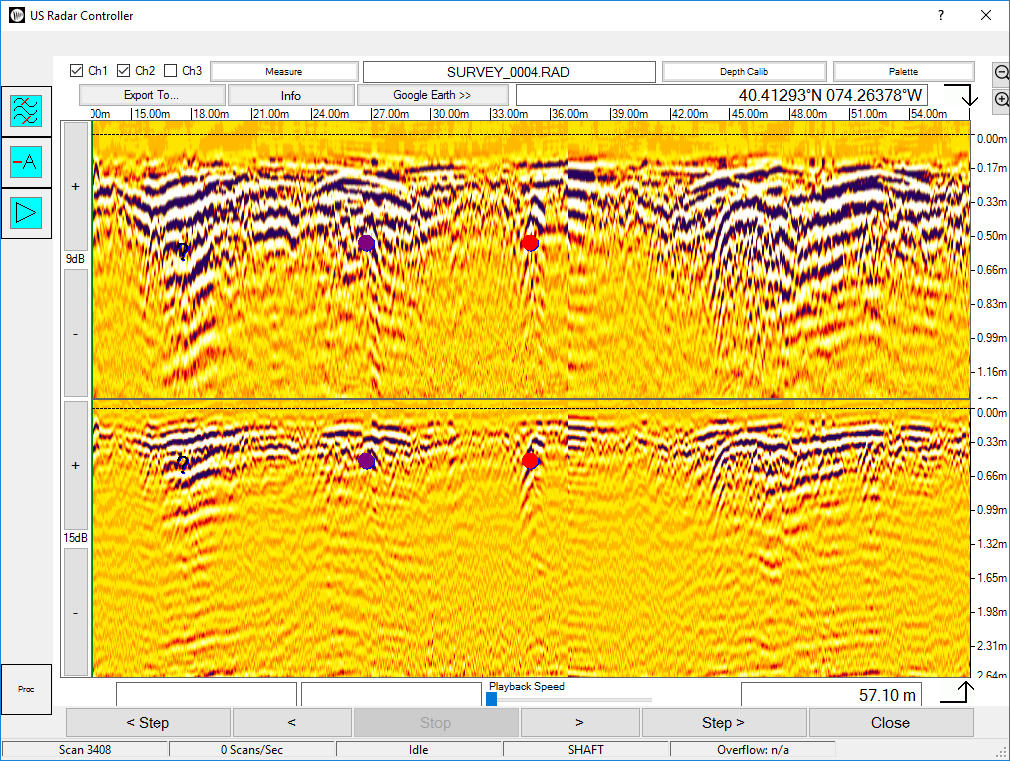Click the Close button at bottom

(891, 723)
